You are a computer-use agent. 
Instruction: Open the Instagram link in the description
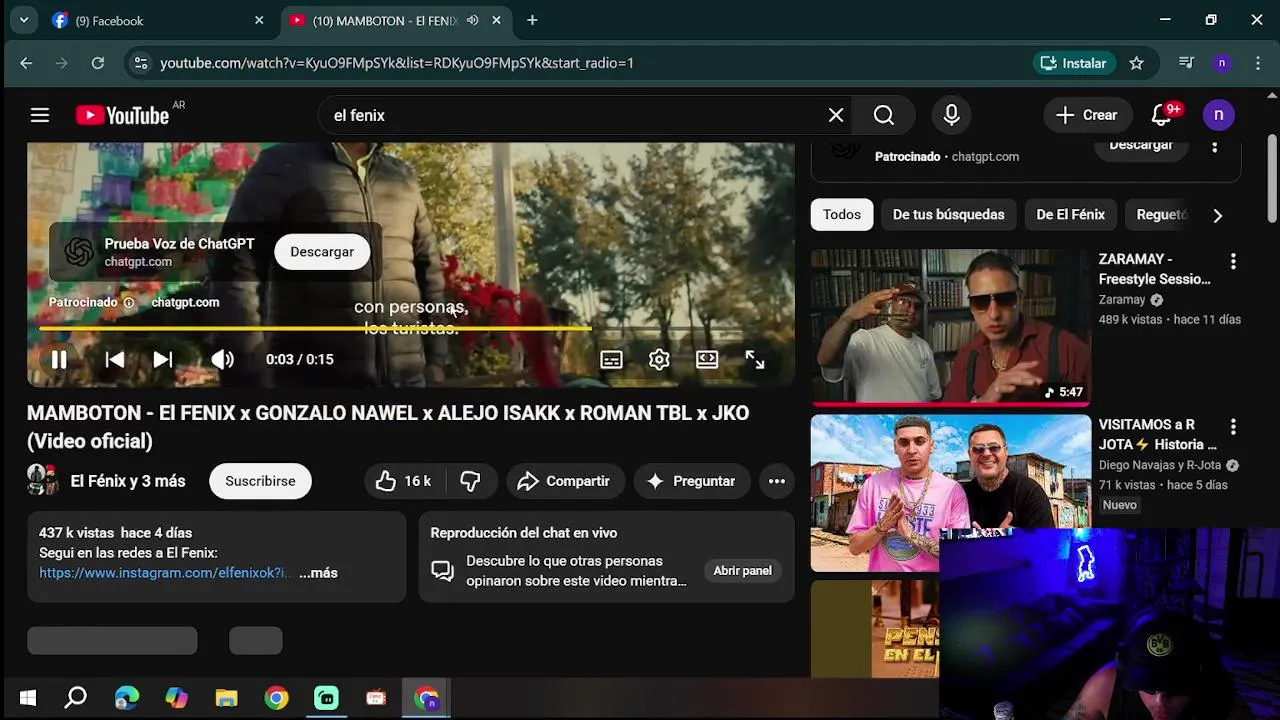click(166, 573)
